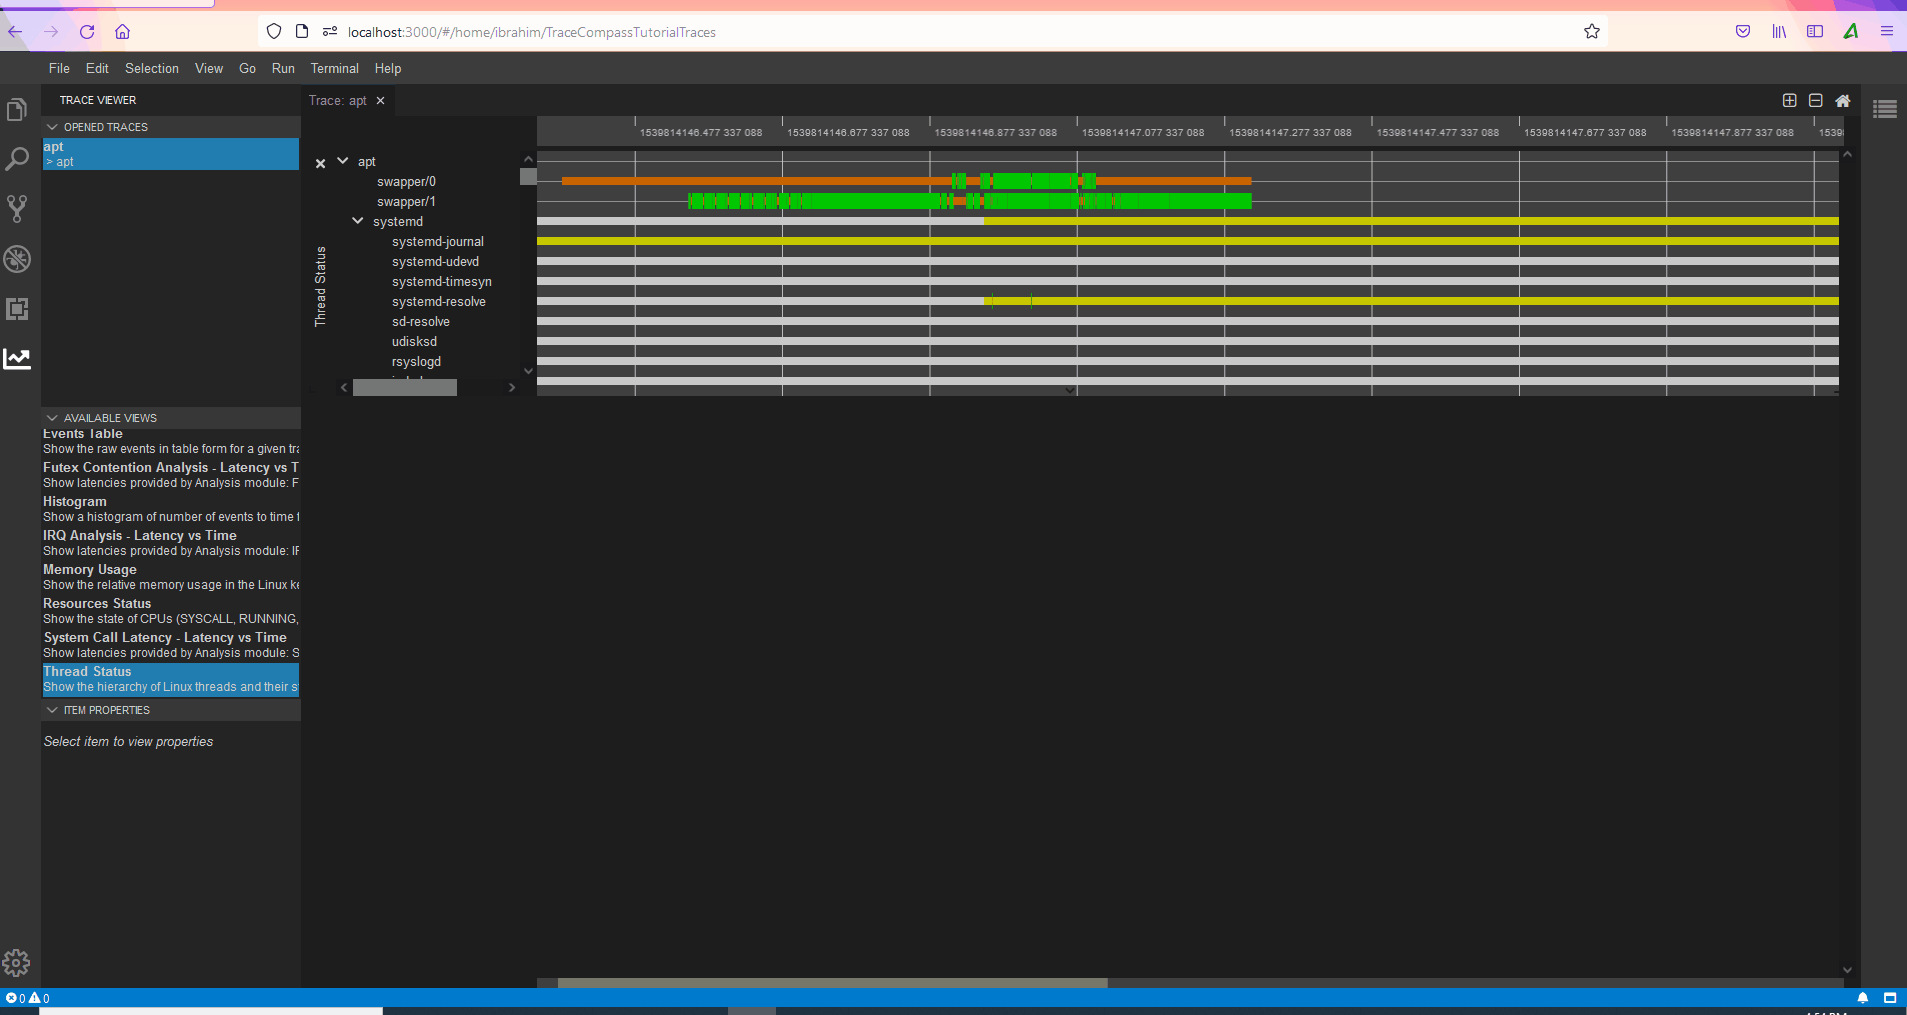The image size is (1907, 1015).
Task: Go back with the browser back arrow
Action: (x=15, y=32)
